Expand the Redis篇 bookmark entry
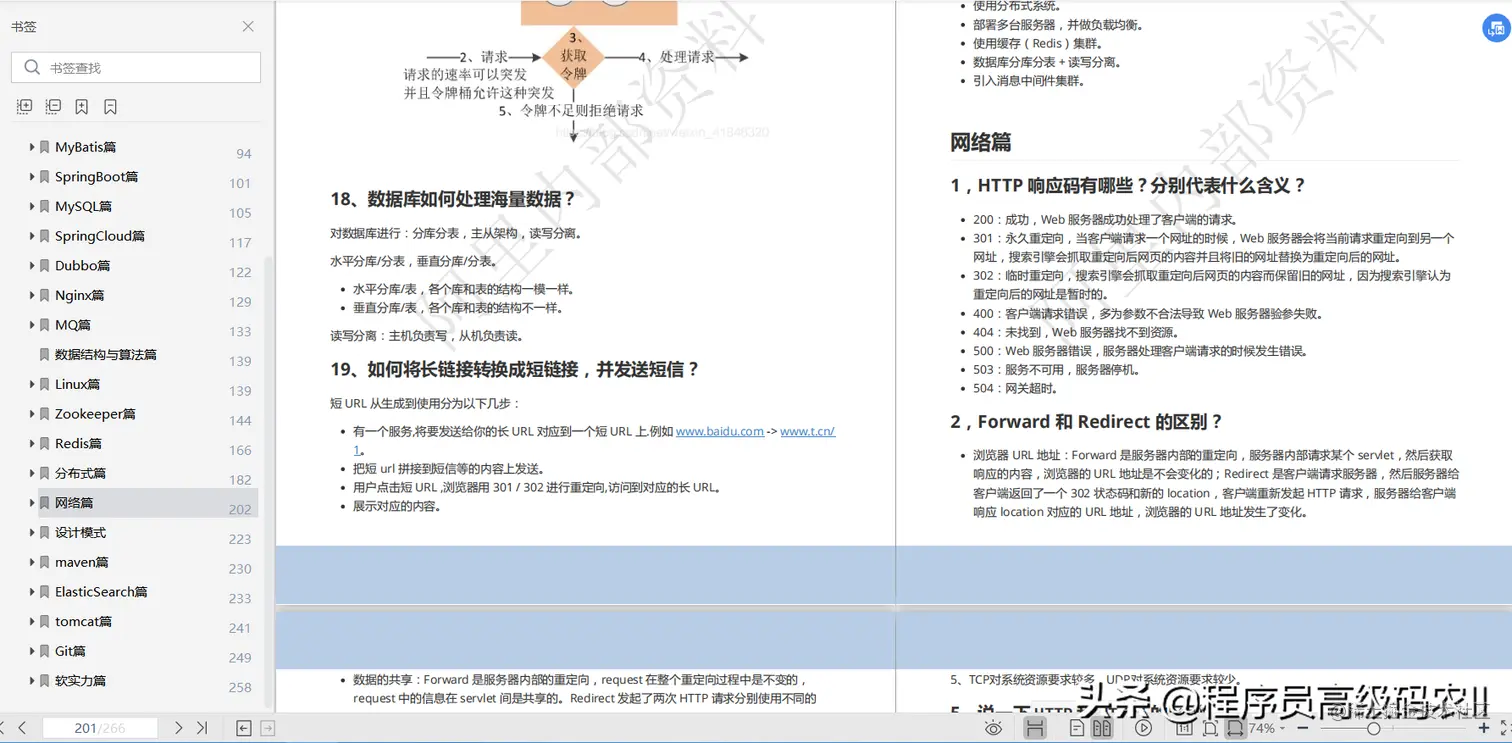The height and width of the screenshot is (743, 1512). [x=32, y=443]
